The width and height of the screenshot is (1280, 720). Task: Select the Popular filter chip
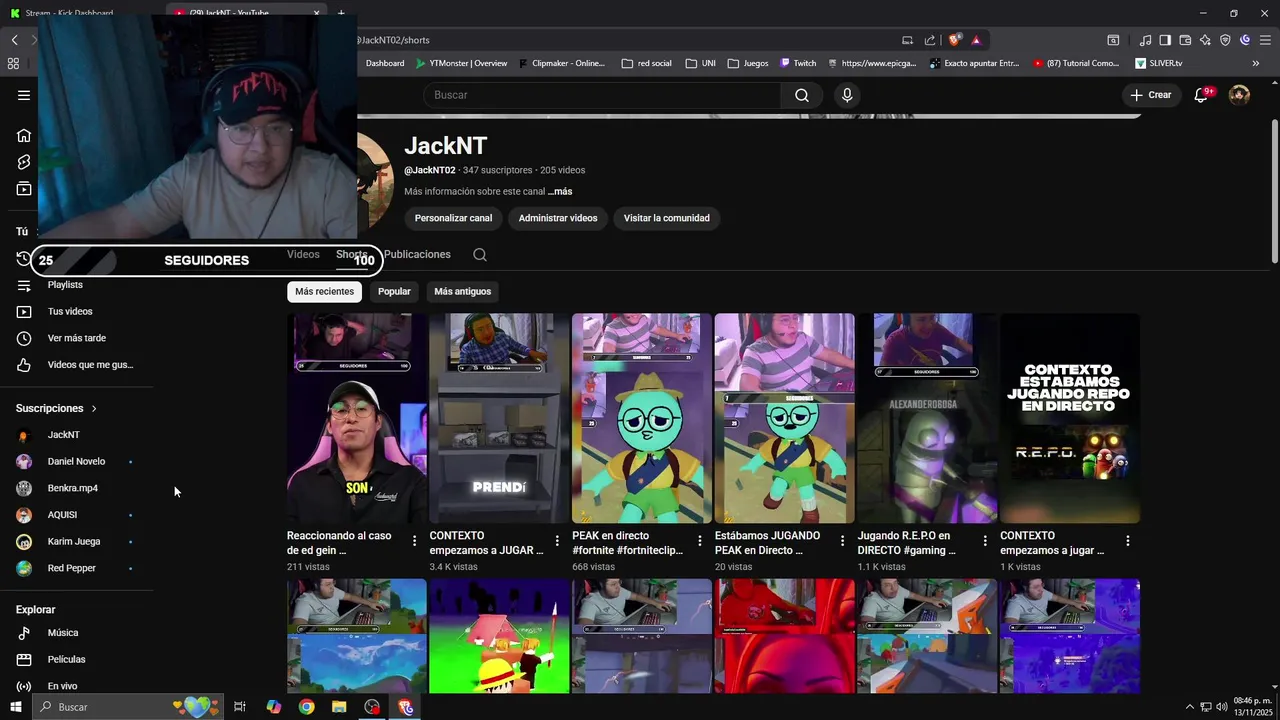[x=394, y=291]
